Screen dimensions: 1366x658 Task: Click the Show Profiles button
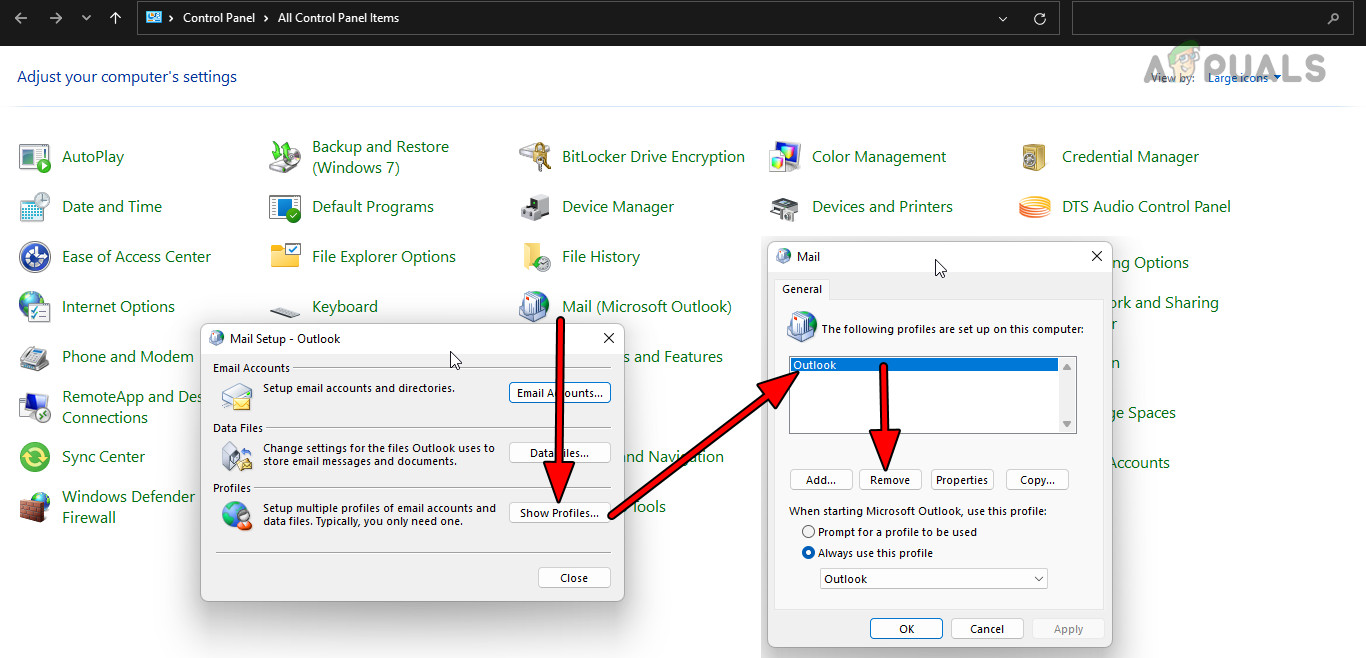pos(559,512)
